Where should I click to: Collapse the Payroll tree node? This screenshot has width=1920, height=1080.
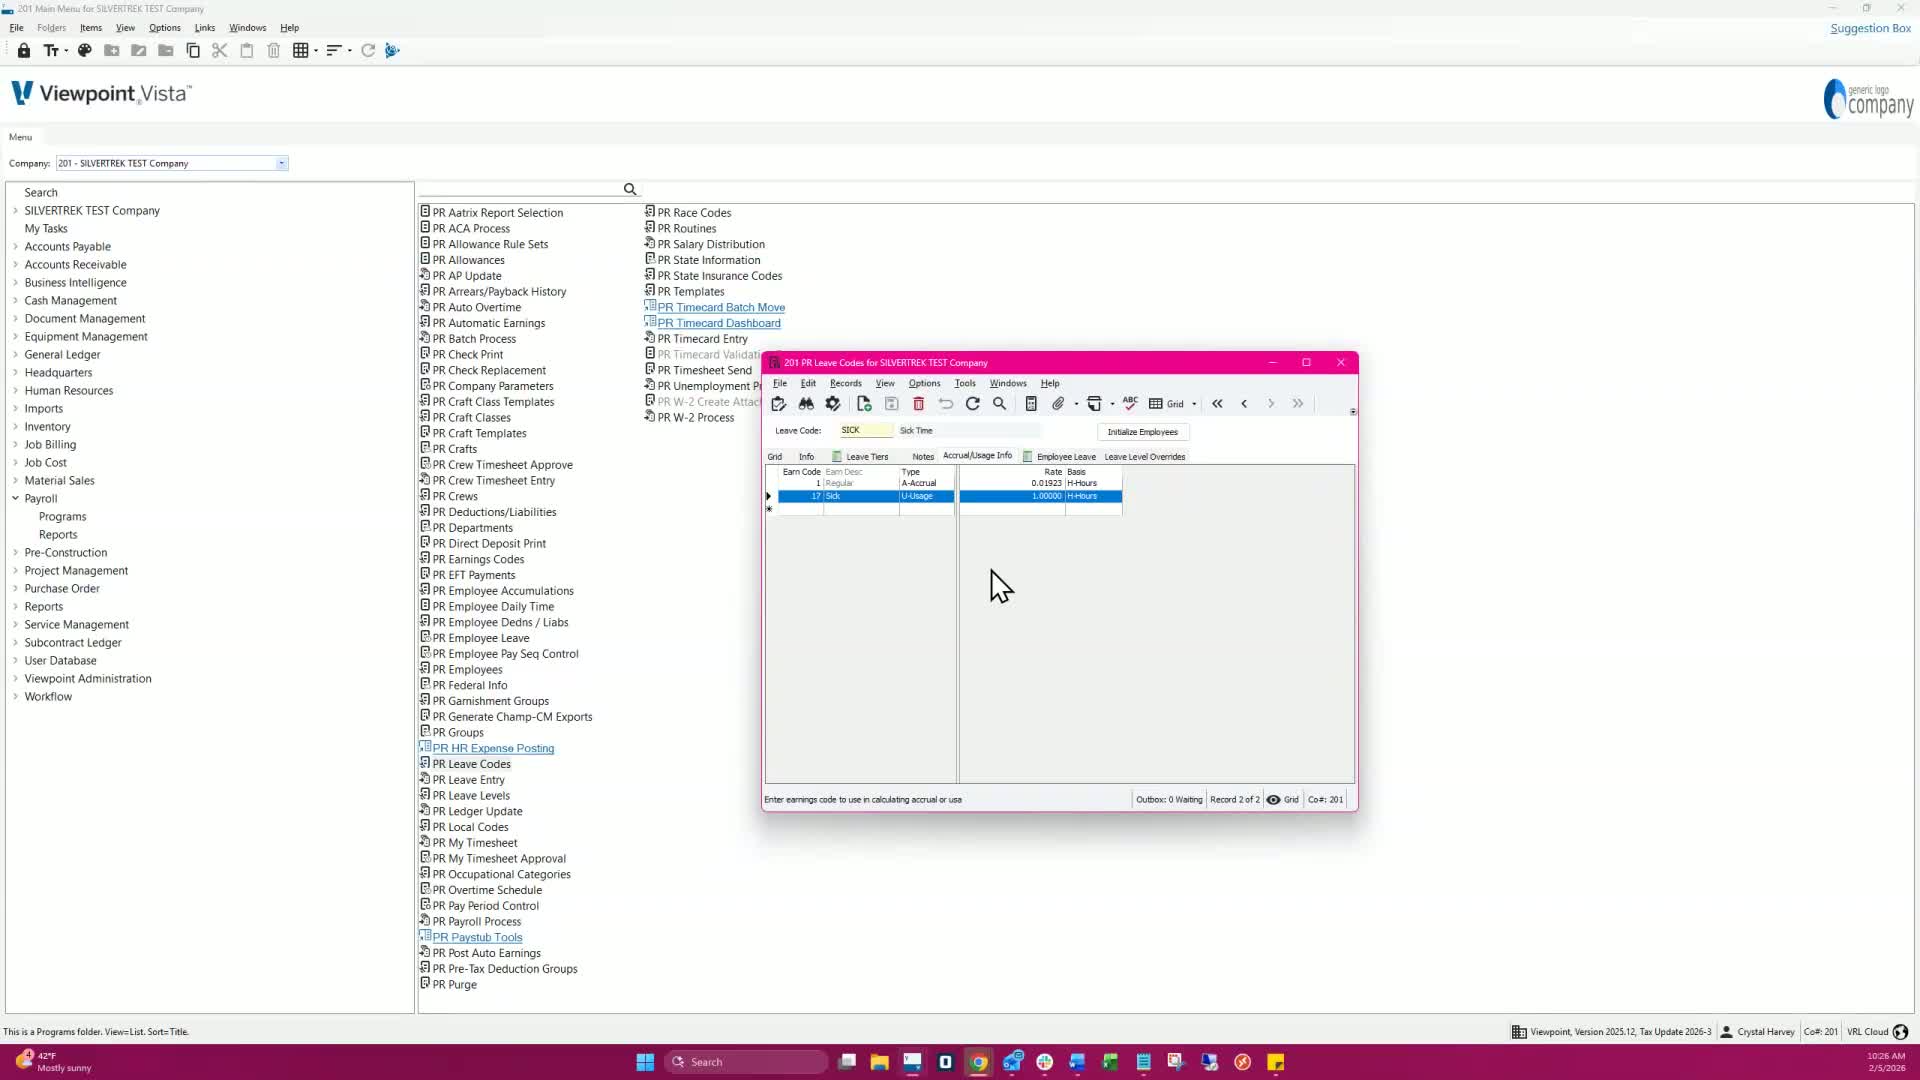[x=16, y=498]
